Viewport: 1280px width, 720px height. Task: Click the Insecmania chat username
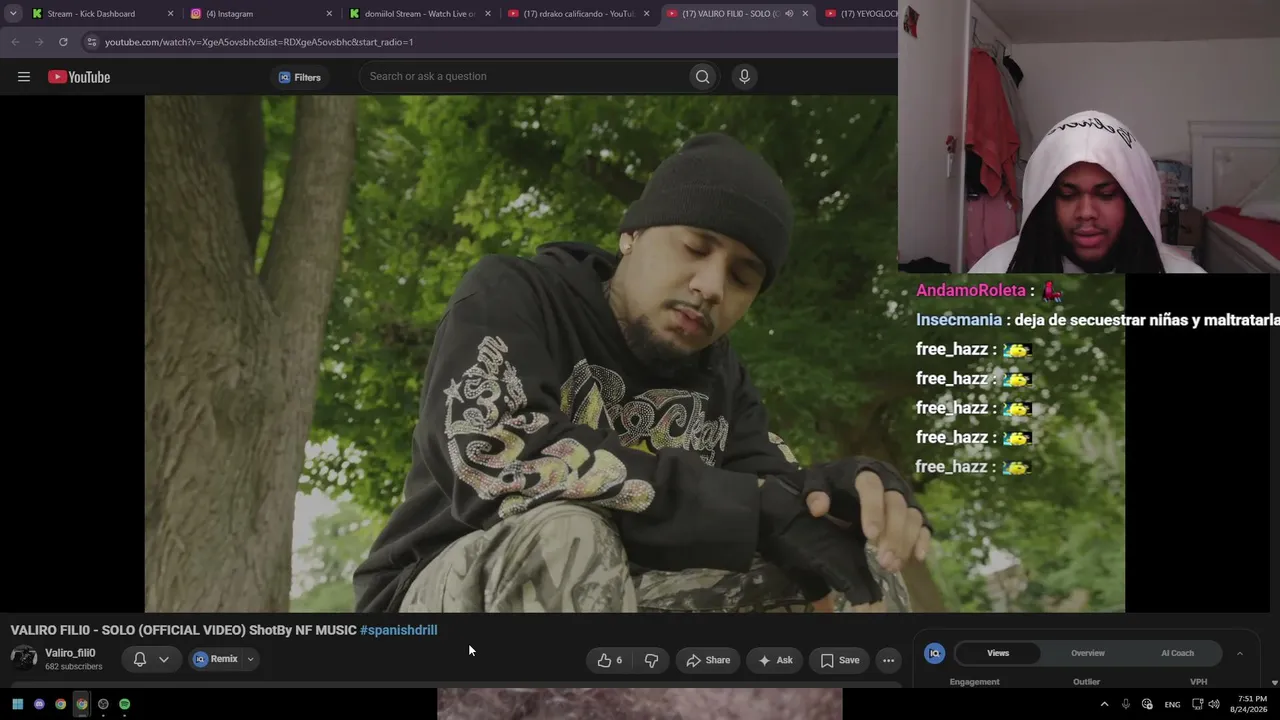(x=959, y=320)
